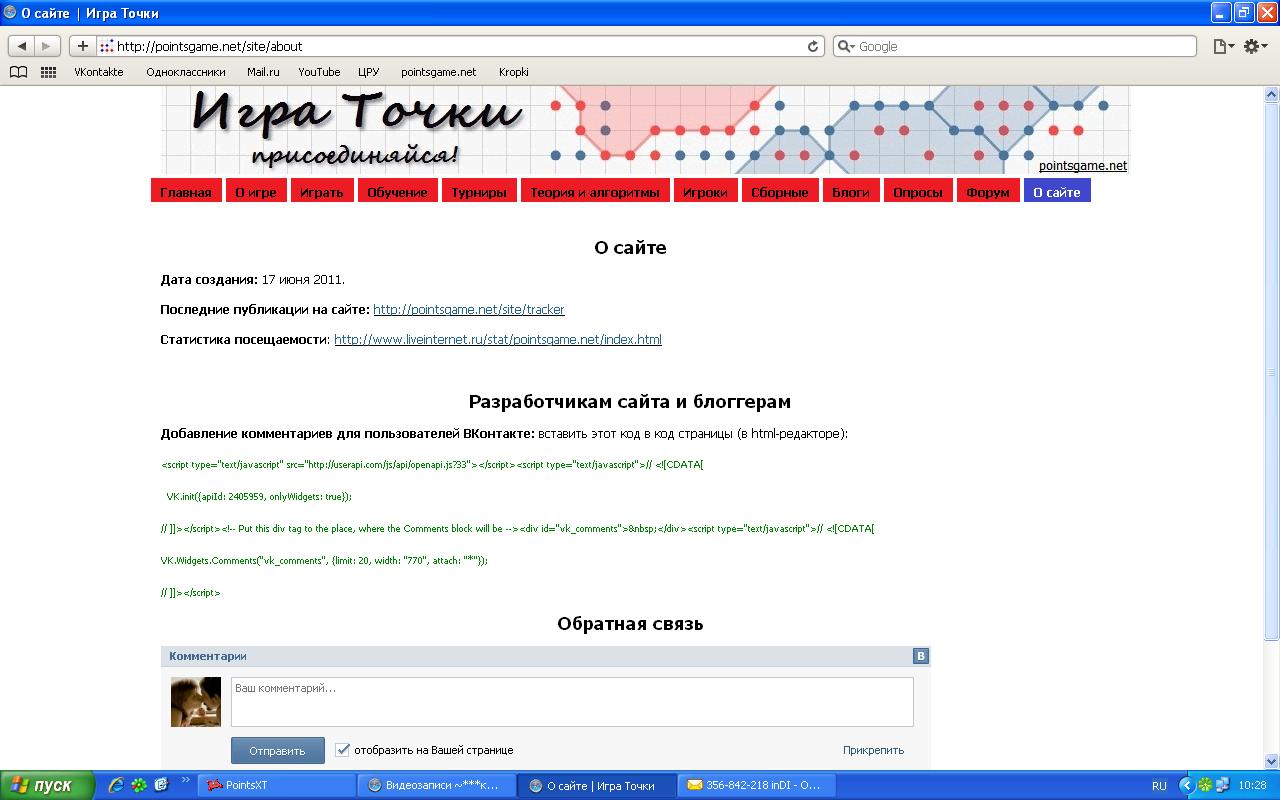Open the green flower quick launch icon
Image resolution: width=1280 pixels, height=800 pixels.
point(139,785)
